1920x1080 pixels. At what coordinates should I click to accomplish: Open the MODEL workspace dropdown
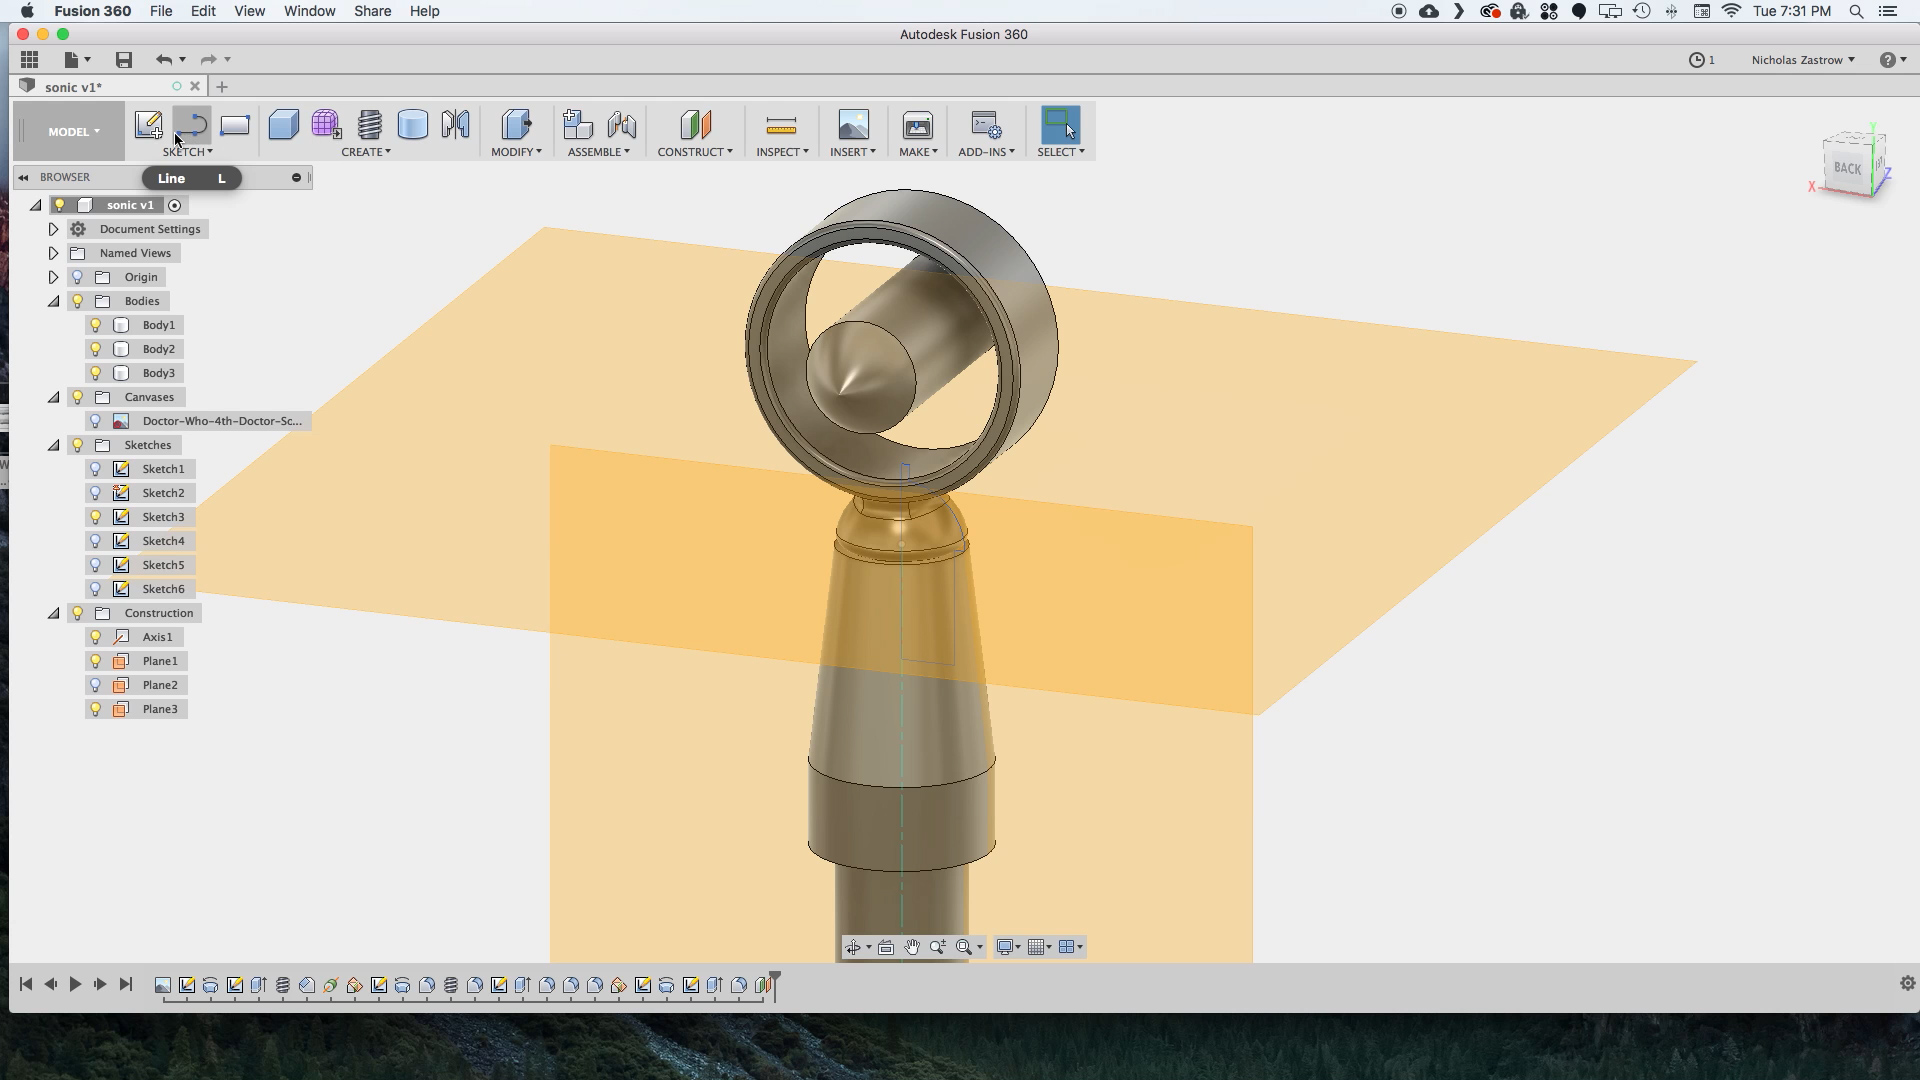[74, 131]
